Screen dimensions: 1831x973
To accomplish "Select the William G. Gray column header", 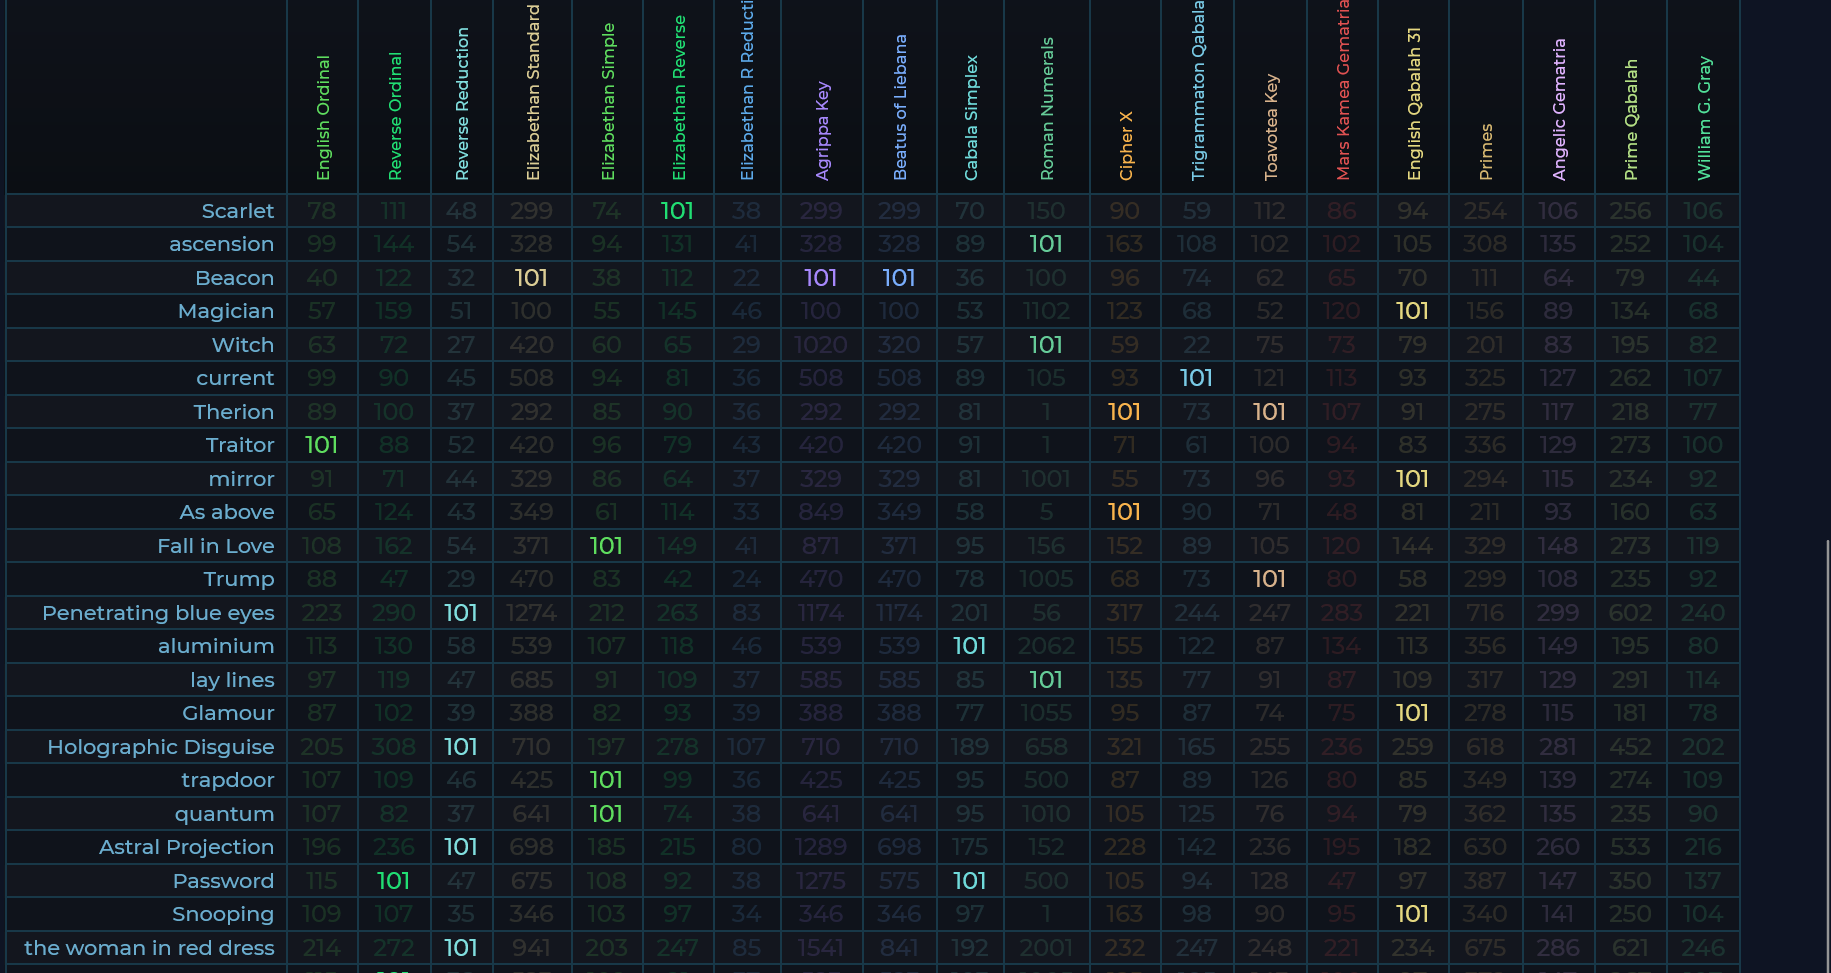I will pos(1704,118).
